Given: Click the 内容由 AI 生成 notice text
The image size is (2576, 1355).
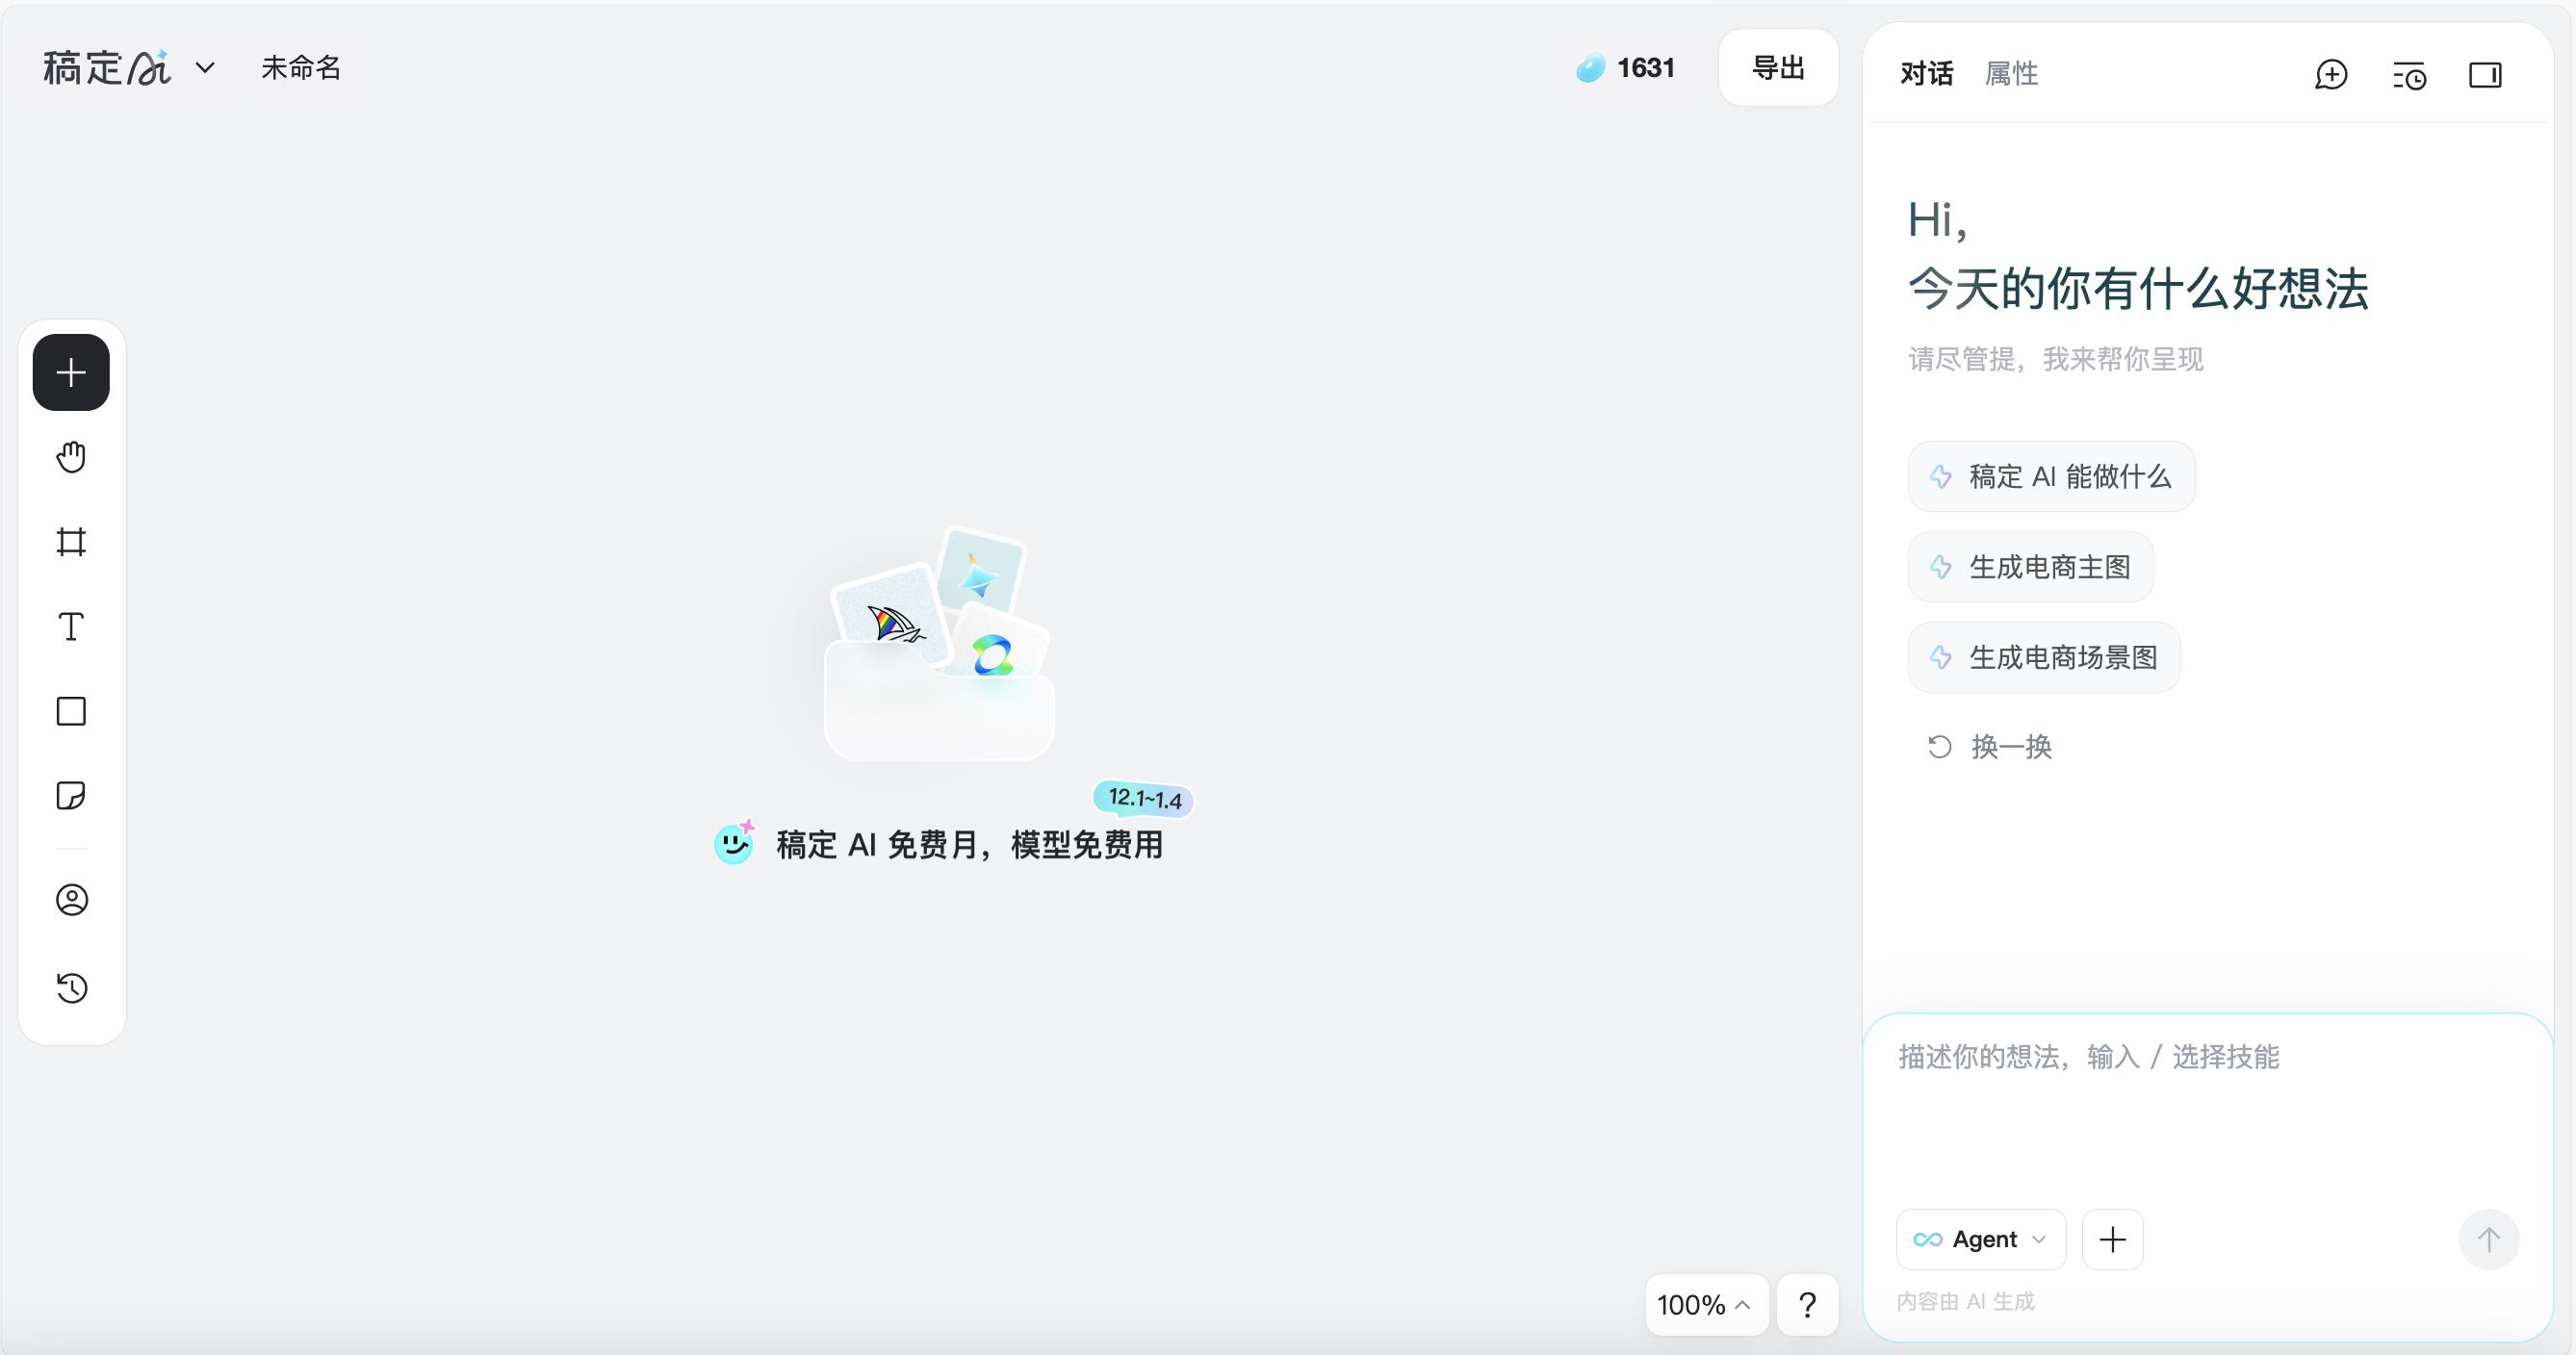Looking at the screenshot, I should point(1965,1301).
